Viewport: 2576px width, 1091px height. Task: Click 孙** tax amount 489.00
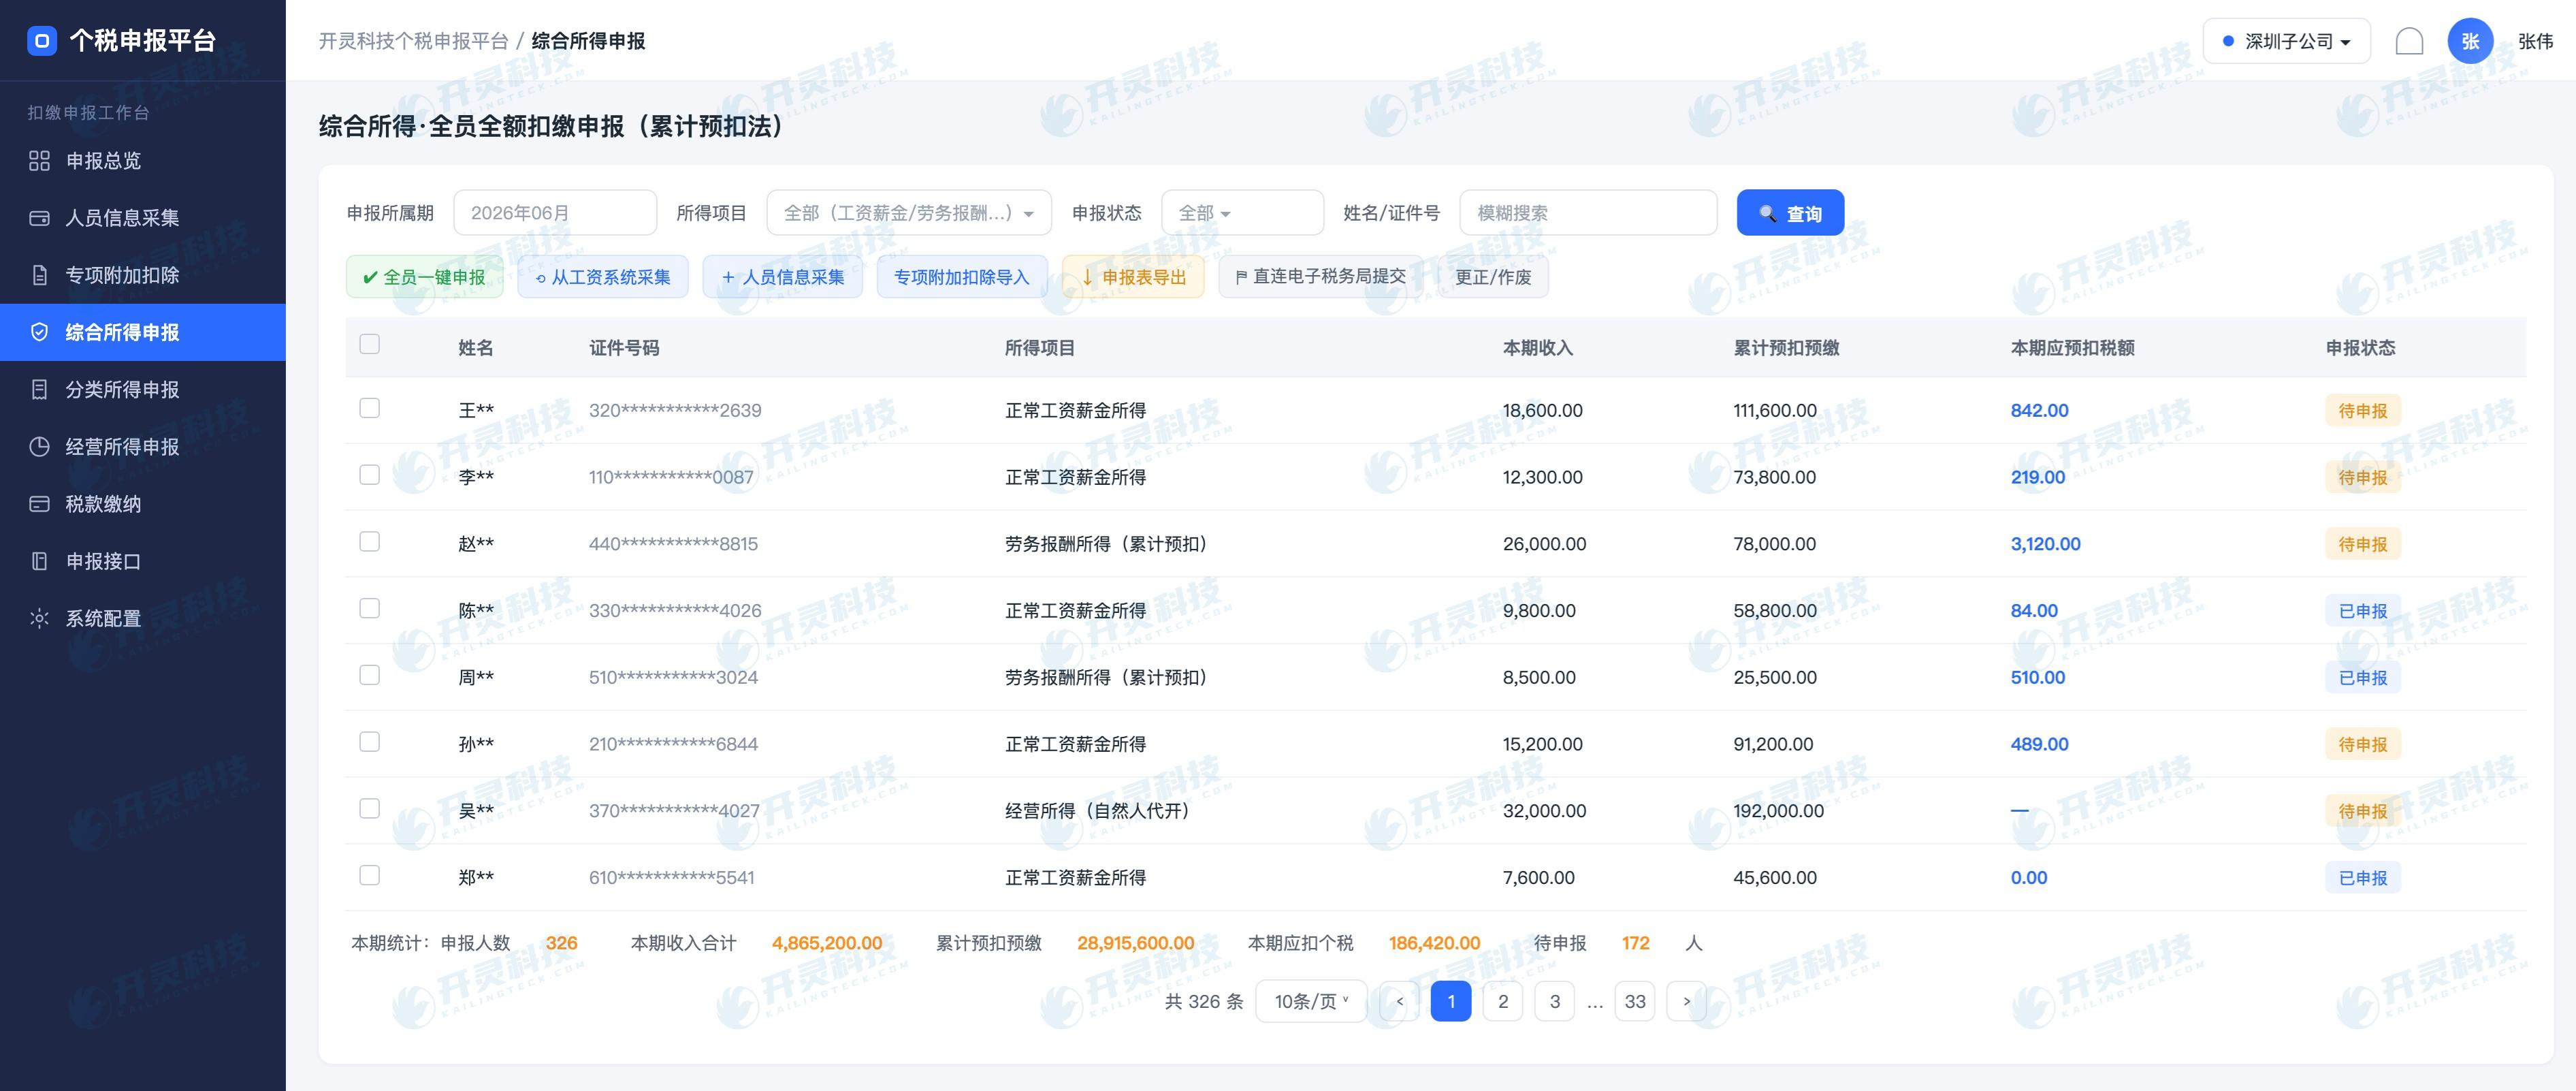[x=2039, y=744]
